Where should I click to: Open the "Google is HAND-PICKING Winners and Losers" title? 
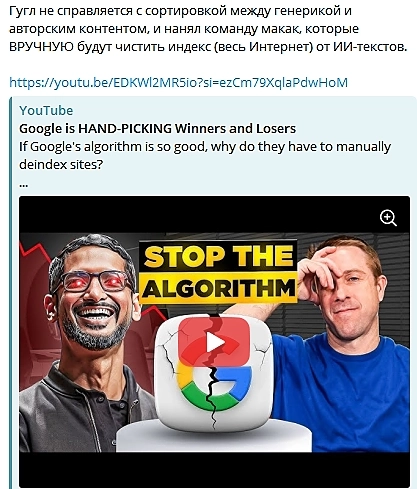click(x=157, y=129)
